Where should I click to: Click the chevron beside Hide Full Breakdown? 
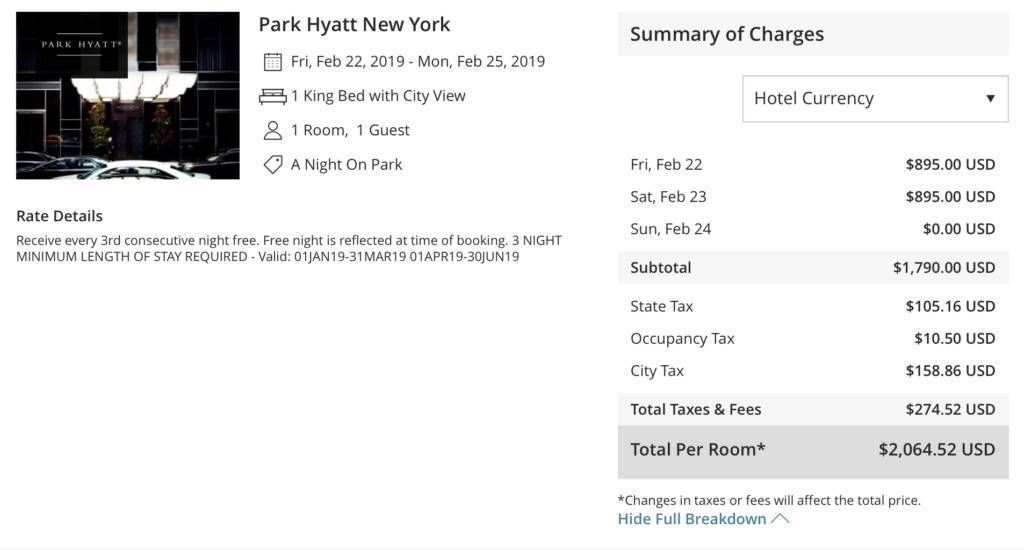coord(780,519)
